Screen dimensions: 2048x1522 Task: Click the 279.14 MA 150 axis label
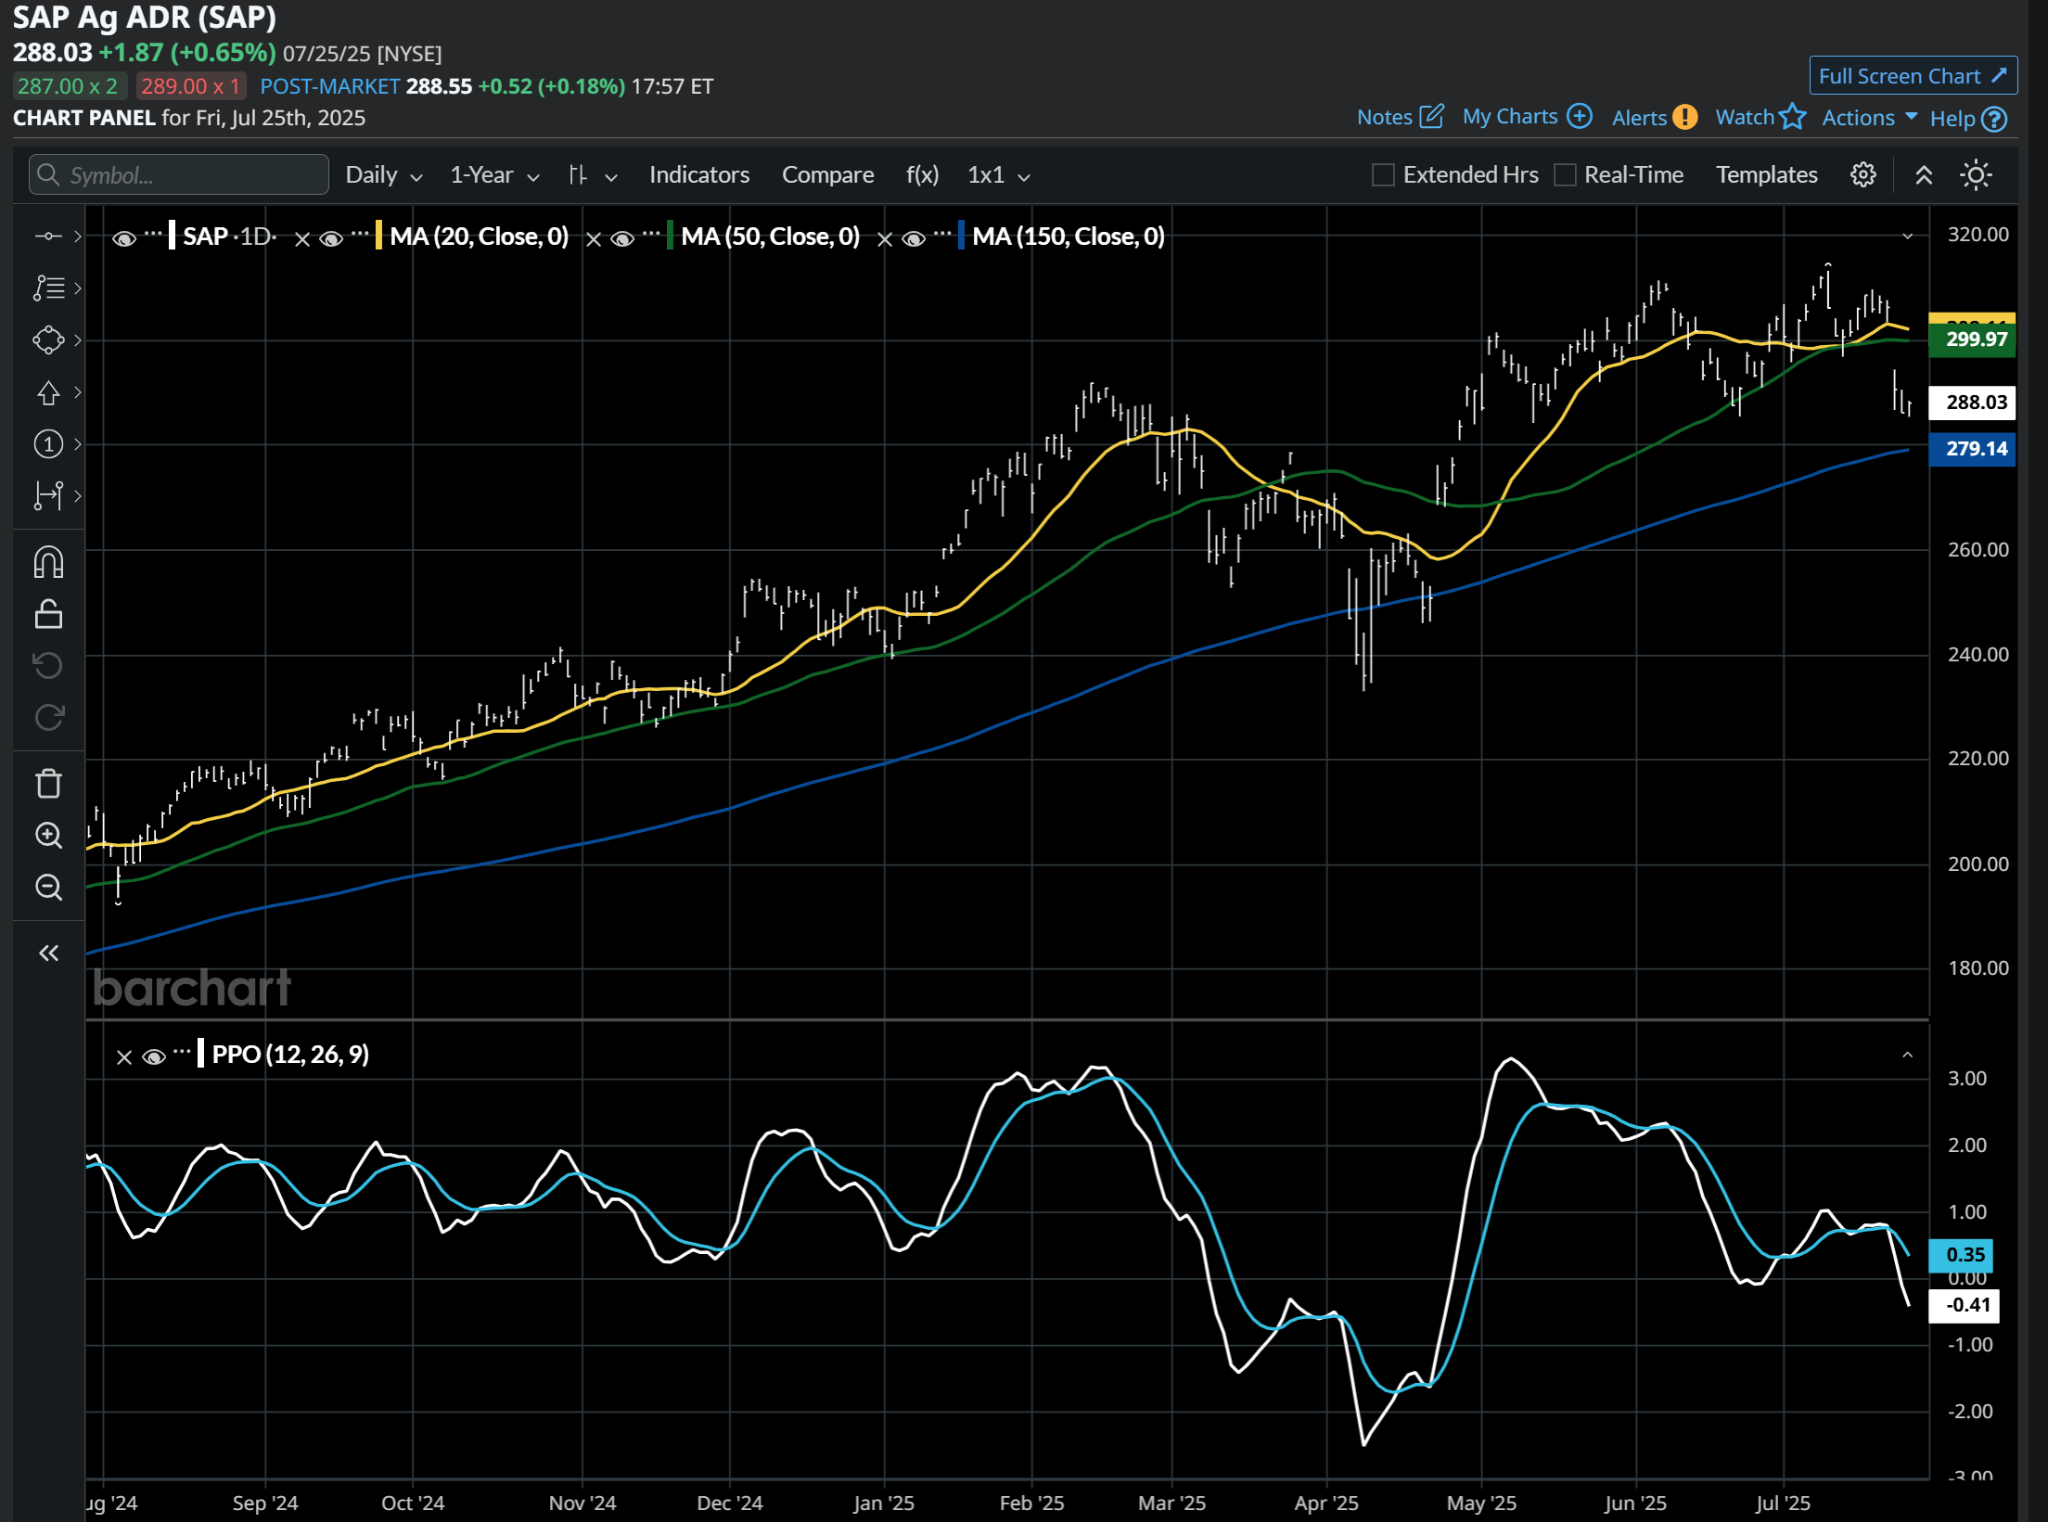[x=1972, y=449]
